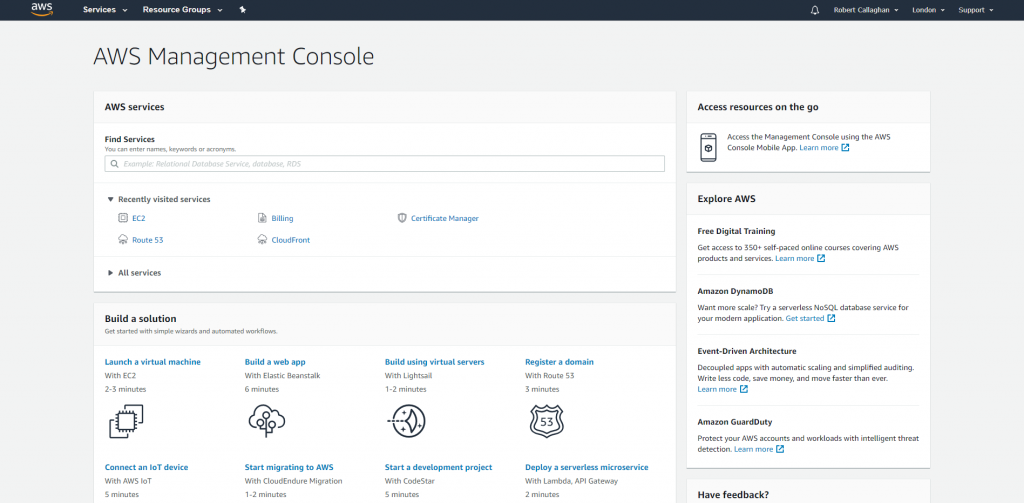Click external link icon beside DynamoDB Get started

click(x=831, y=319)
